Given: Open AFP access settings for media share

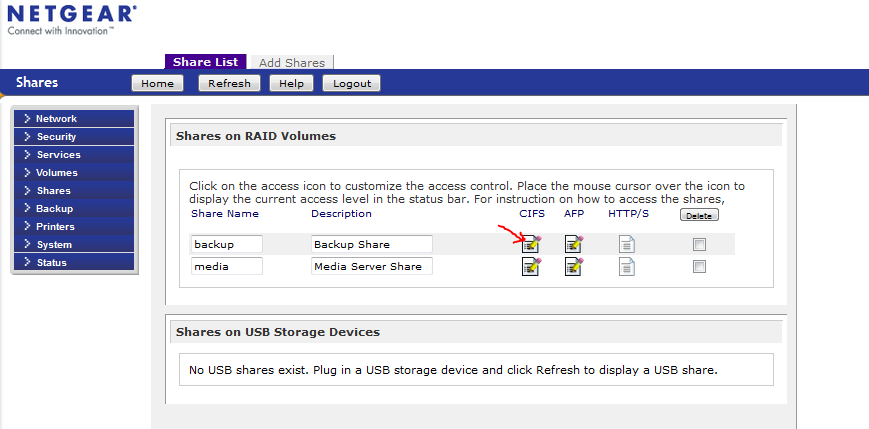Looking at the screenshot, I should (x=574, y=266).
